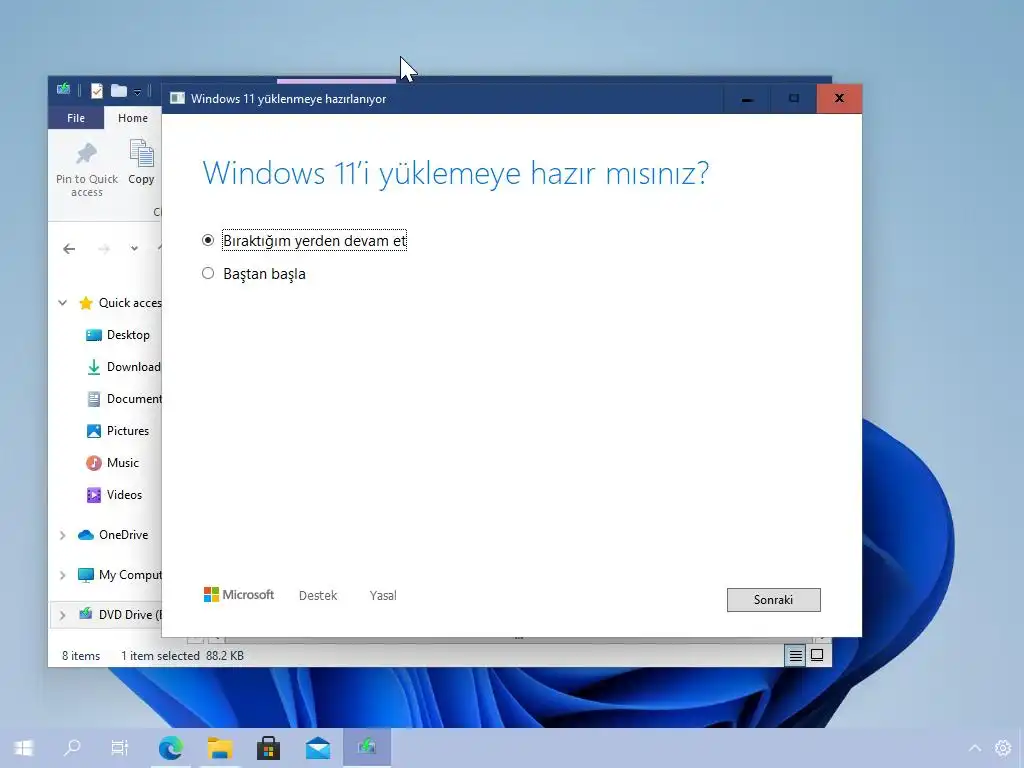Switch Explorer to details view

(795, 655)
